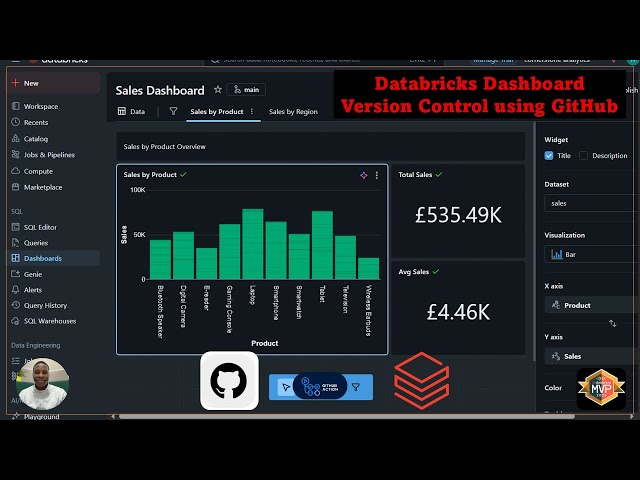Click the Data Engineering section header

coord(36,345)
